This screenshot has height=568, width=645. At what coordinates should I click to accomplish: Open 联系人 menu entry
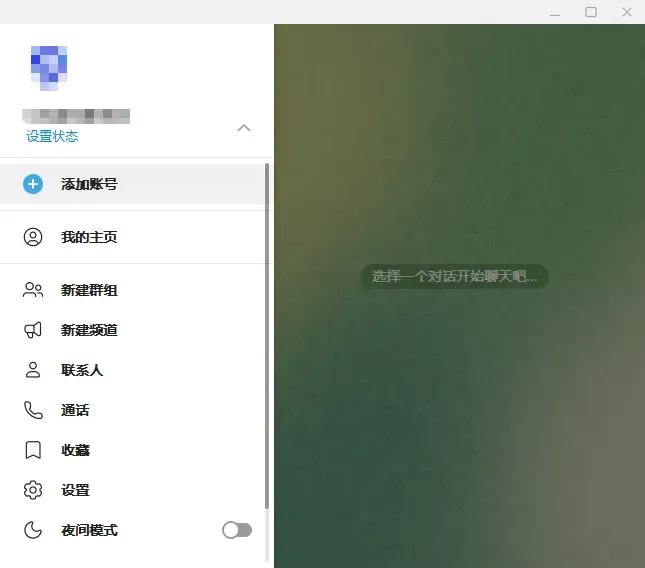click(132, 370)
